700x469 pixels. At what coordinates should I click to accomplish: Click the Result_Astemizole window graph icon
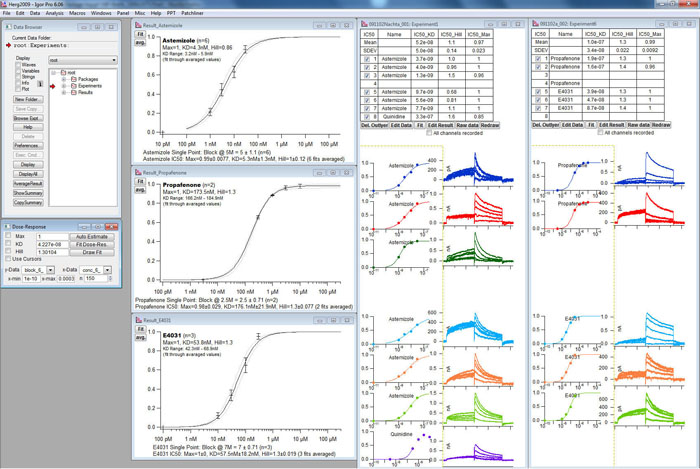[138, 25]
